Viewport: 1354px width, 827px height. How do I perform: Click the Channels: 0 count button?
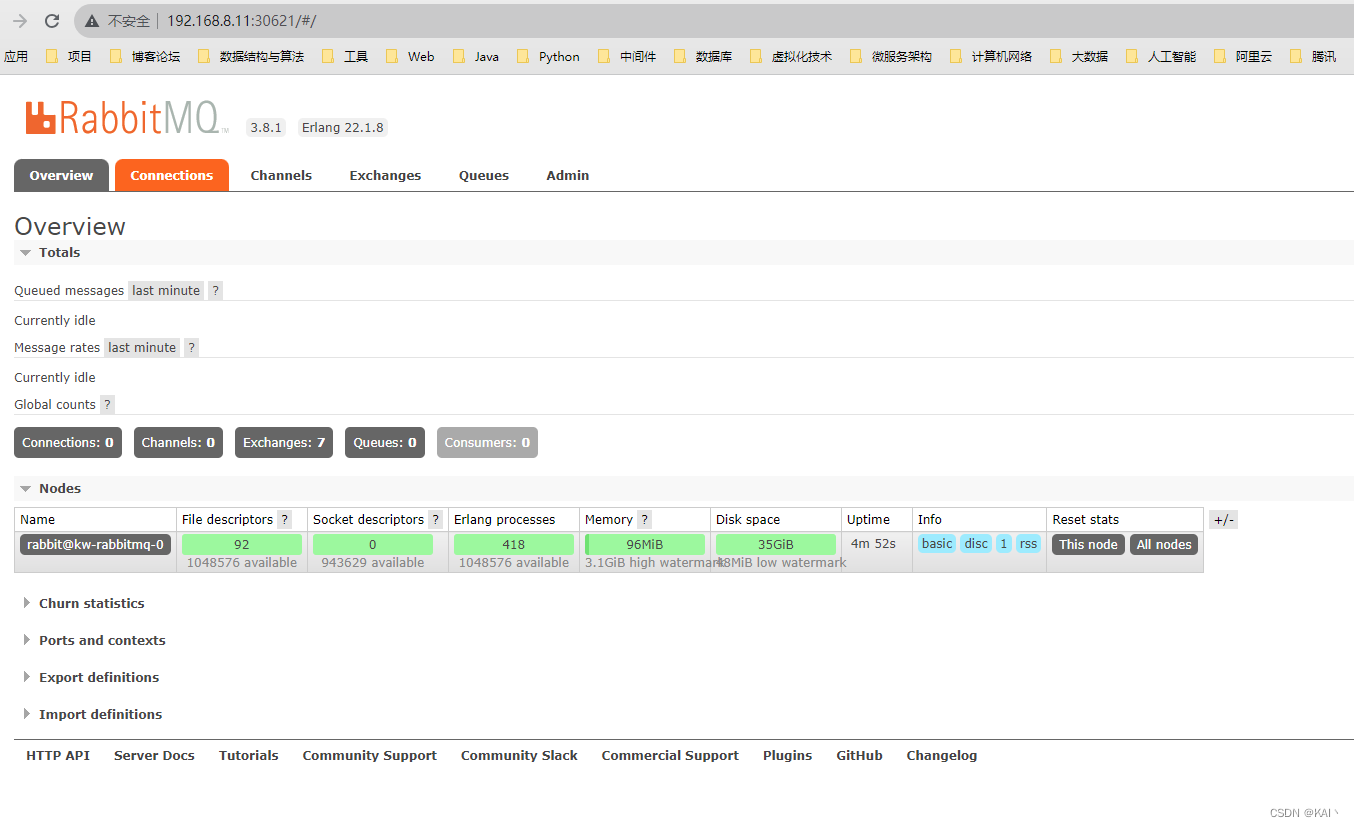pyautogui.click(x=178, y=442)
